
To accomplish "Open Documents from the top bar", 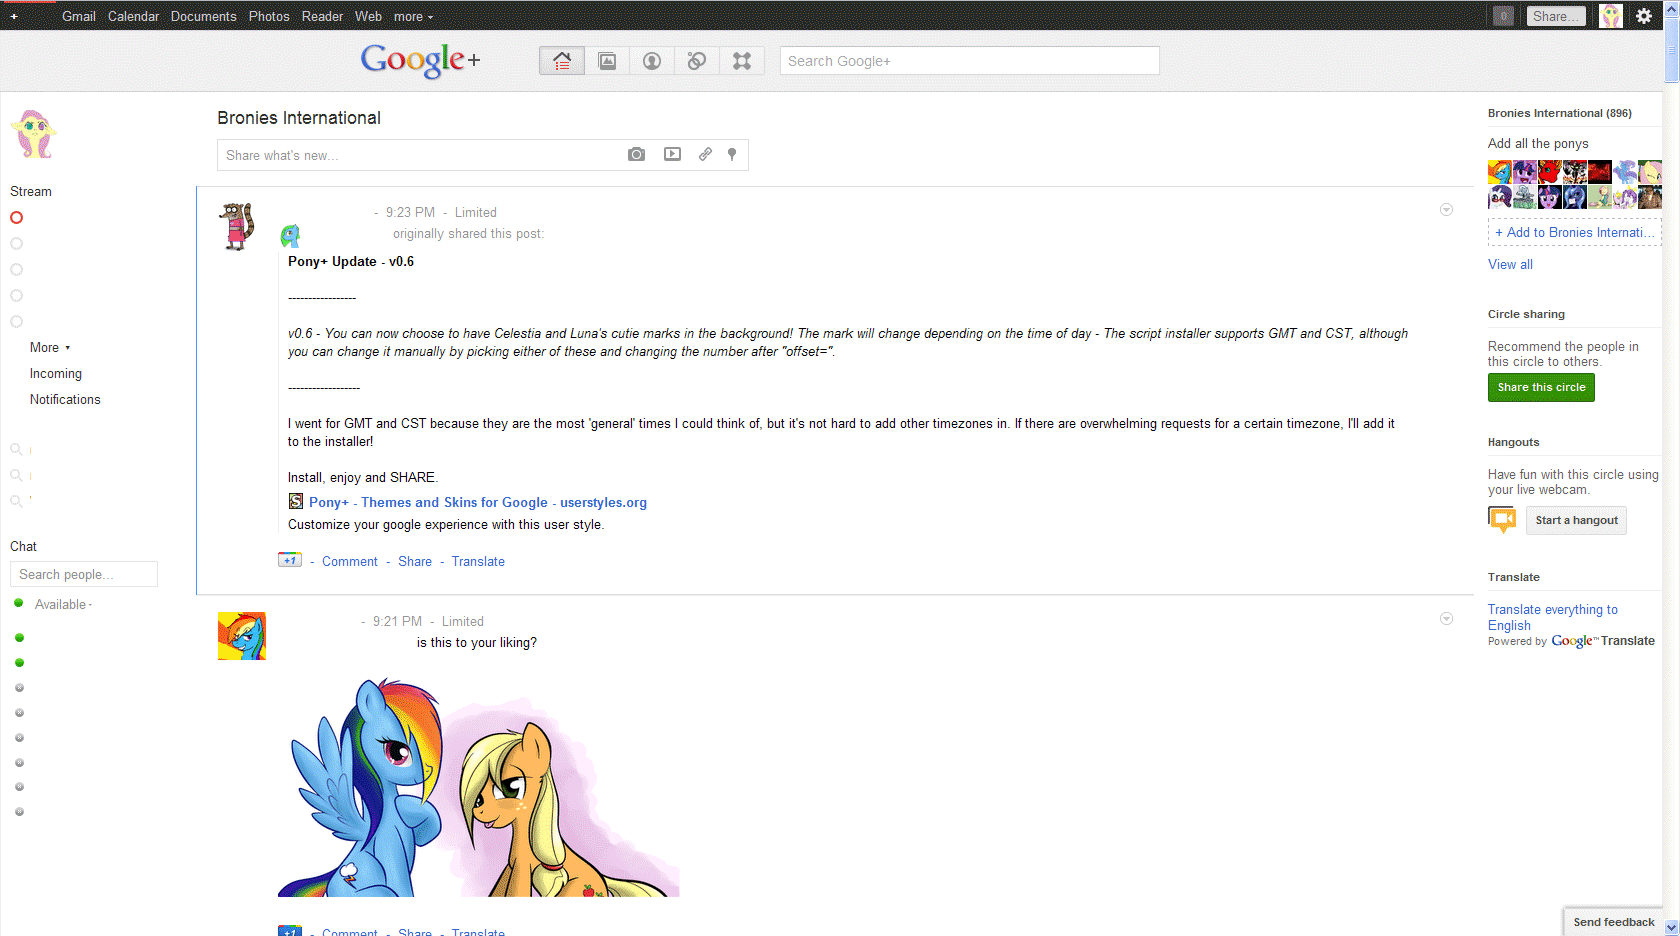I will pyautogui.click(x=204, y=16).
